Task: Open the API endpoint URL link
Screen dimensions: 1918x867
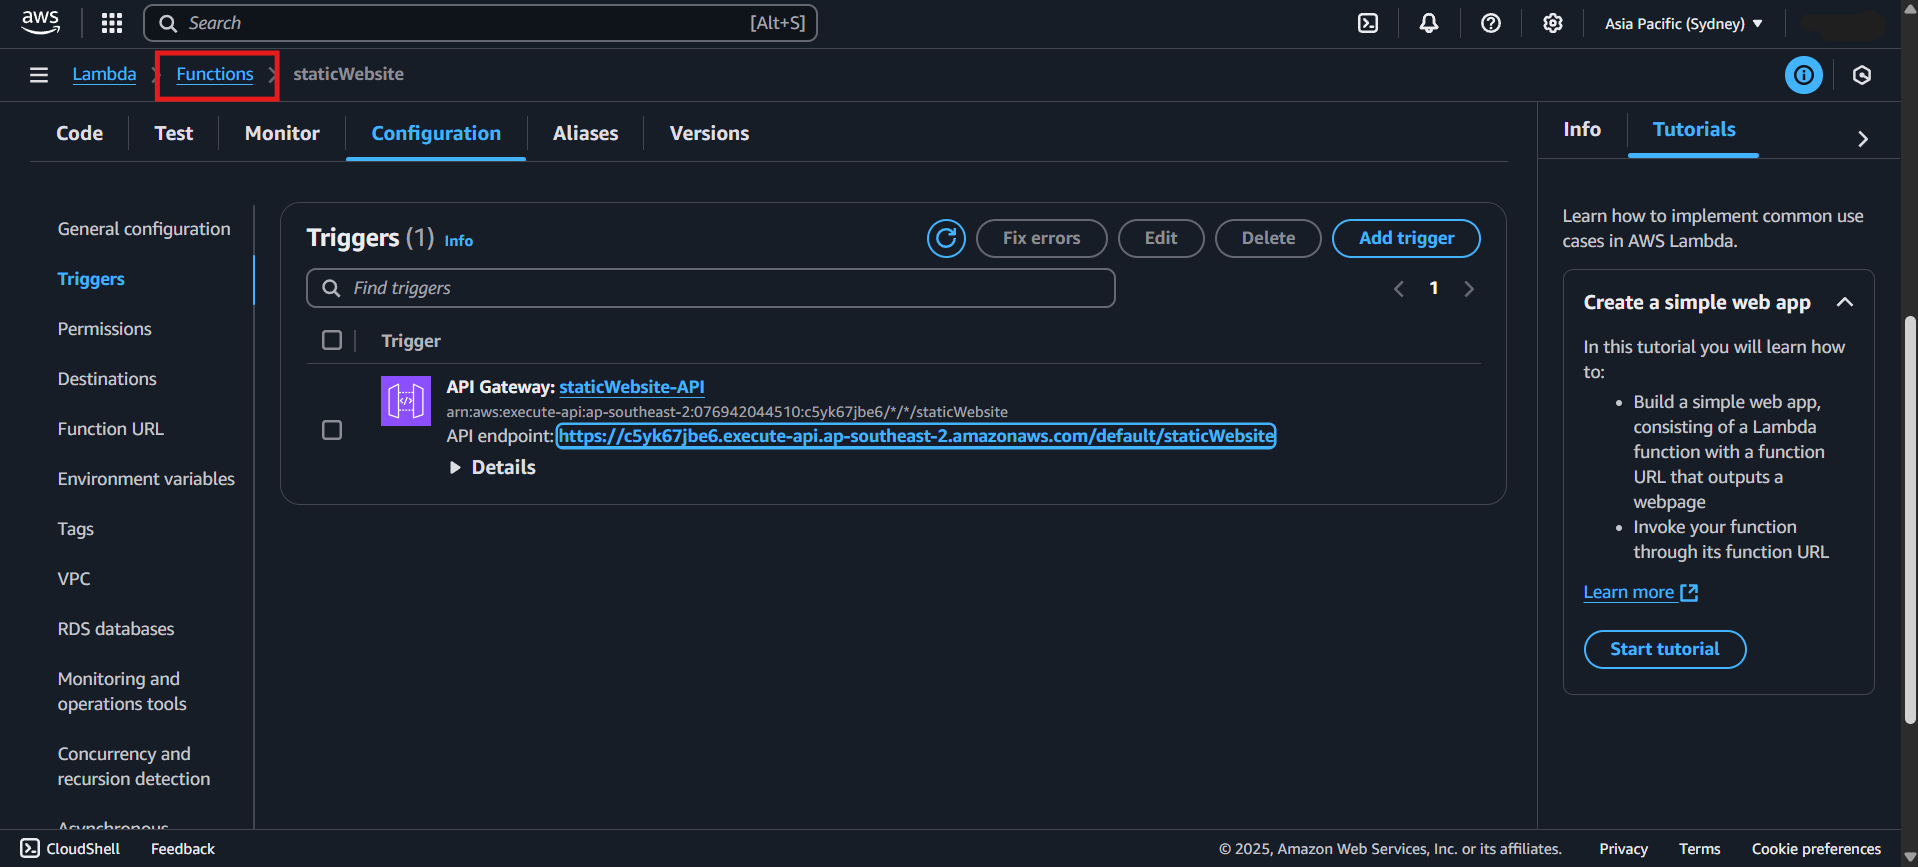Action: 916,436
